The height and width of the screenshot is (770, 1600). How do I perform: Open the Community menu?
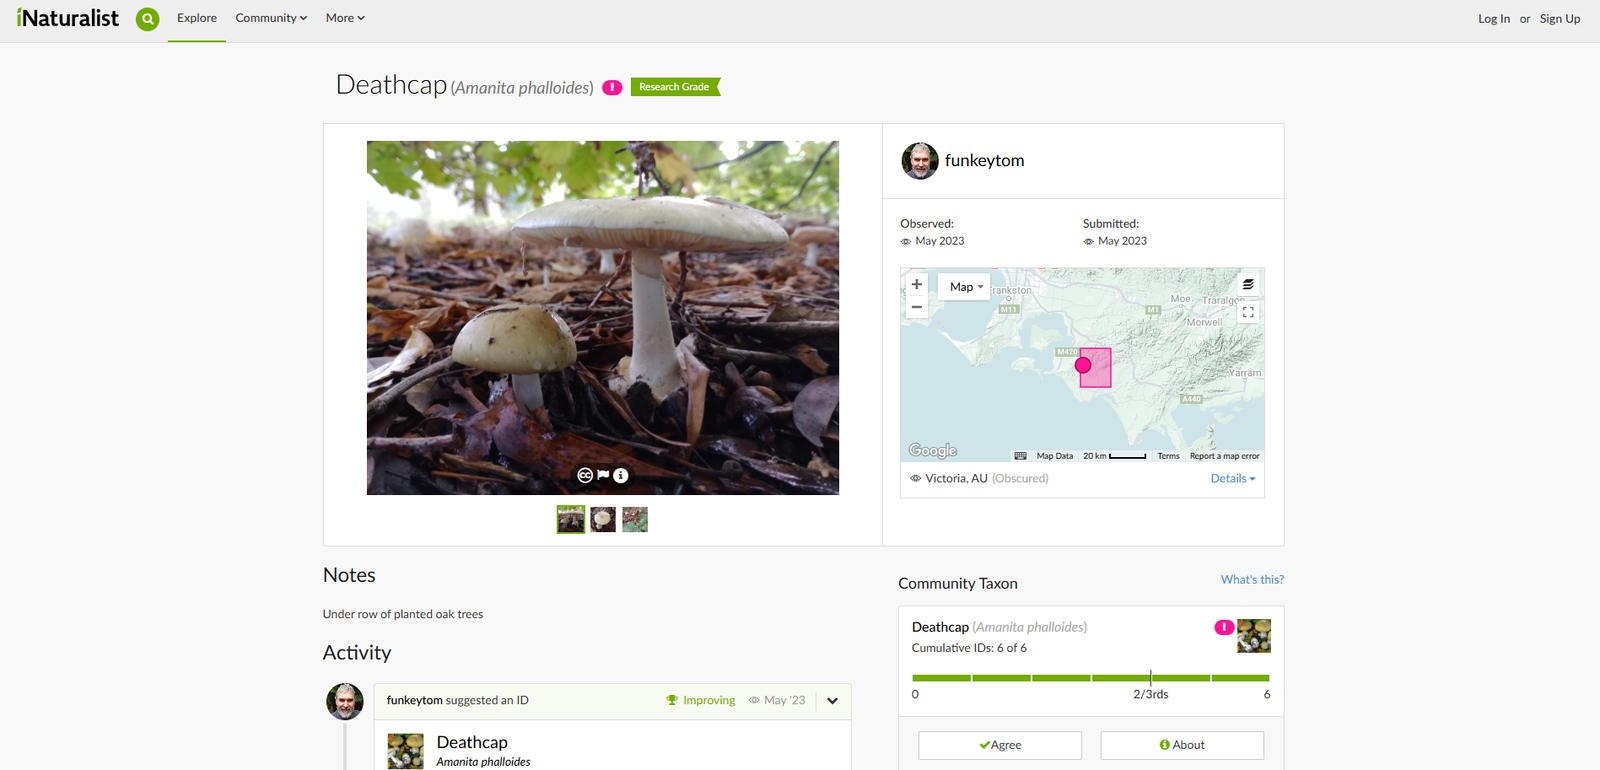pyautogui.click(x=271, y=18)
